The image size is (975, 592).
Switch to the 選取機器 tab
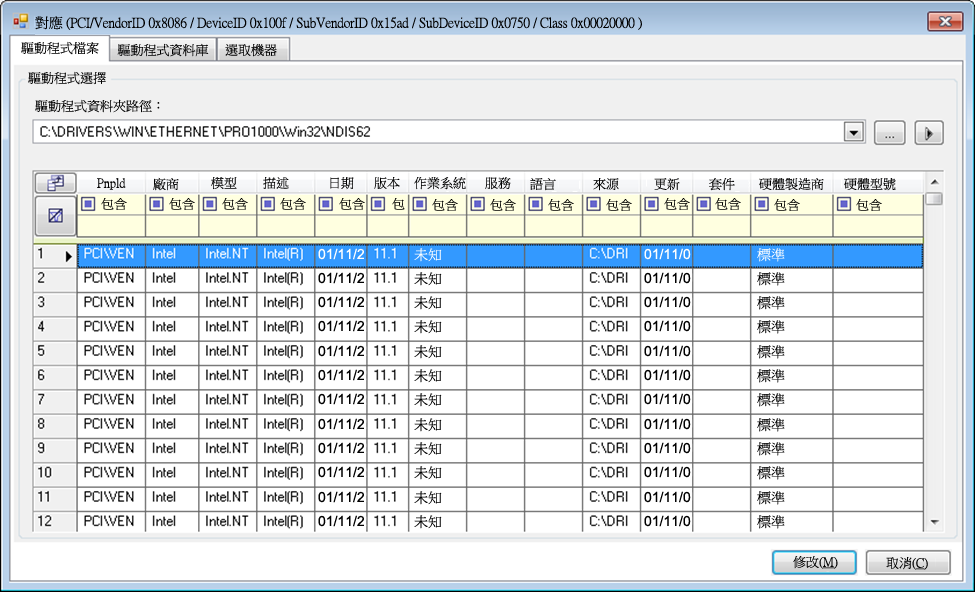253,50
